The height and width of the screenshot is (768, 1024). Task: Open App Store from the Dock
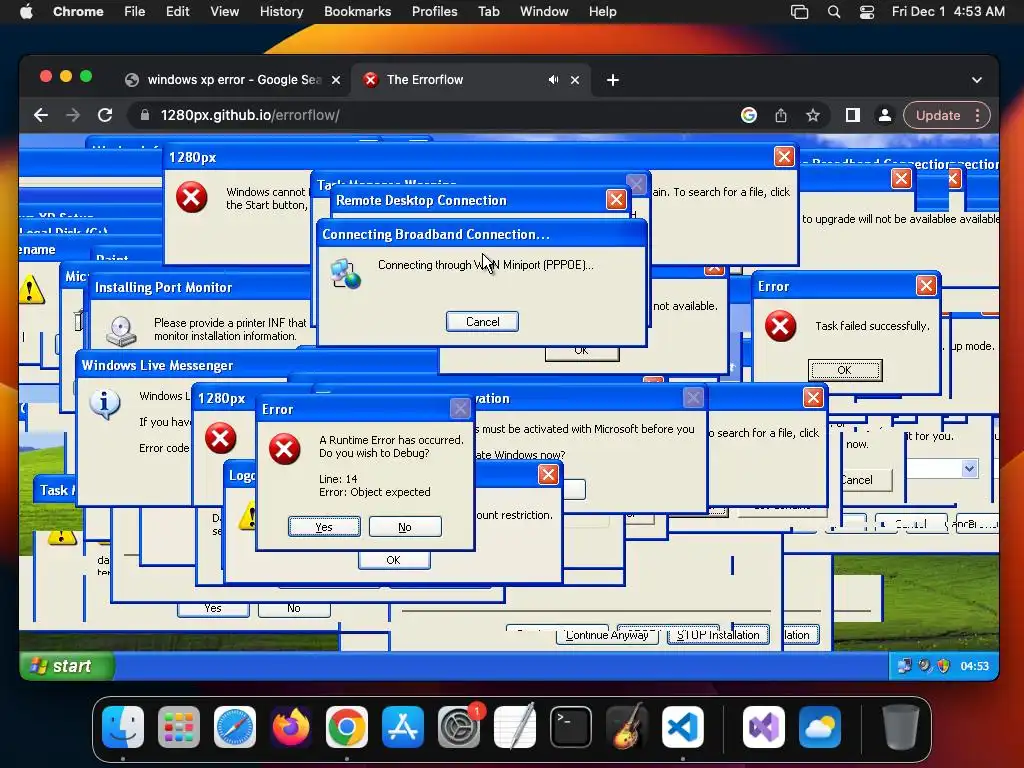point(403,727)
